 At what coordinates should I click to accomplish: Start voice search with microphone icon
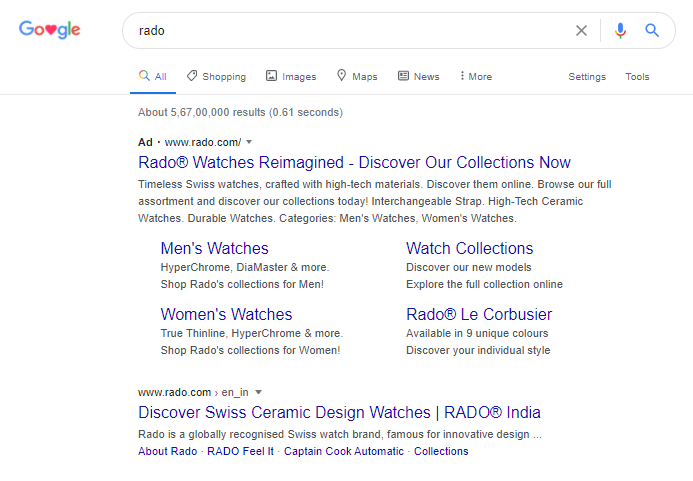click(620, 31)
